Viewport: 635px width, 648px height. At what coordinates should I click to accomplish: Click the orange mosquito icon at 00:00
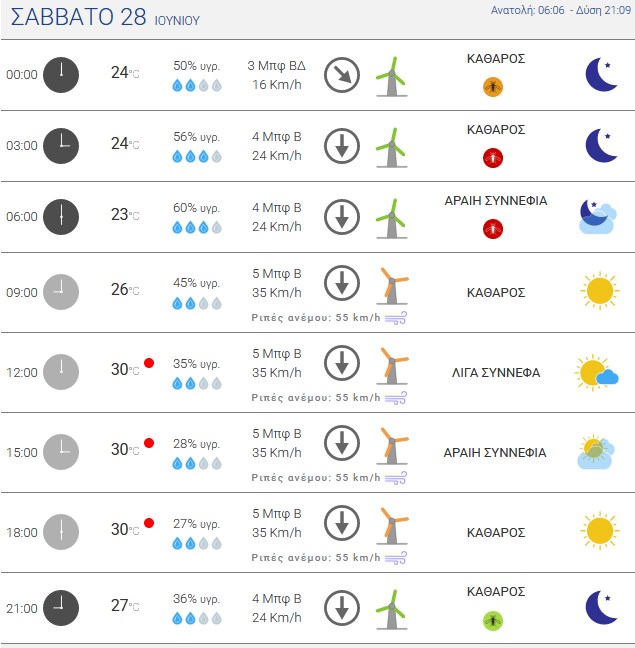pos(493,87)
